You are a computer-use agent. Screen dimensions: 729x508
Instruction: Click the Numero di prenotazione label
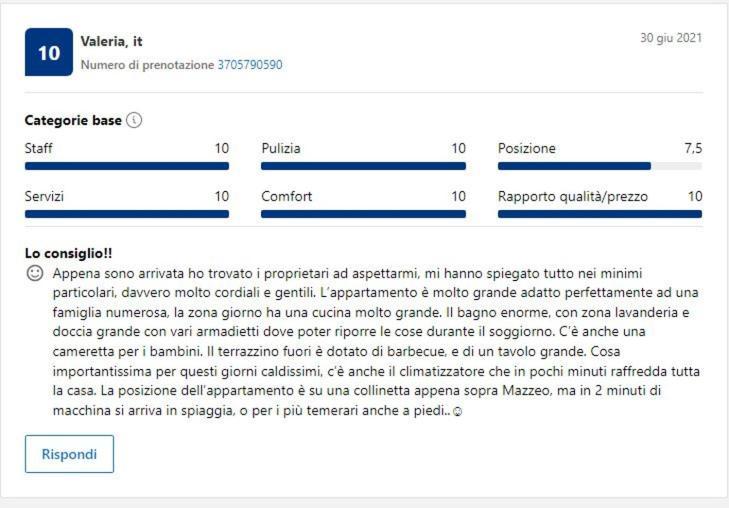click(x=147, y=65)
